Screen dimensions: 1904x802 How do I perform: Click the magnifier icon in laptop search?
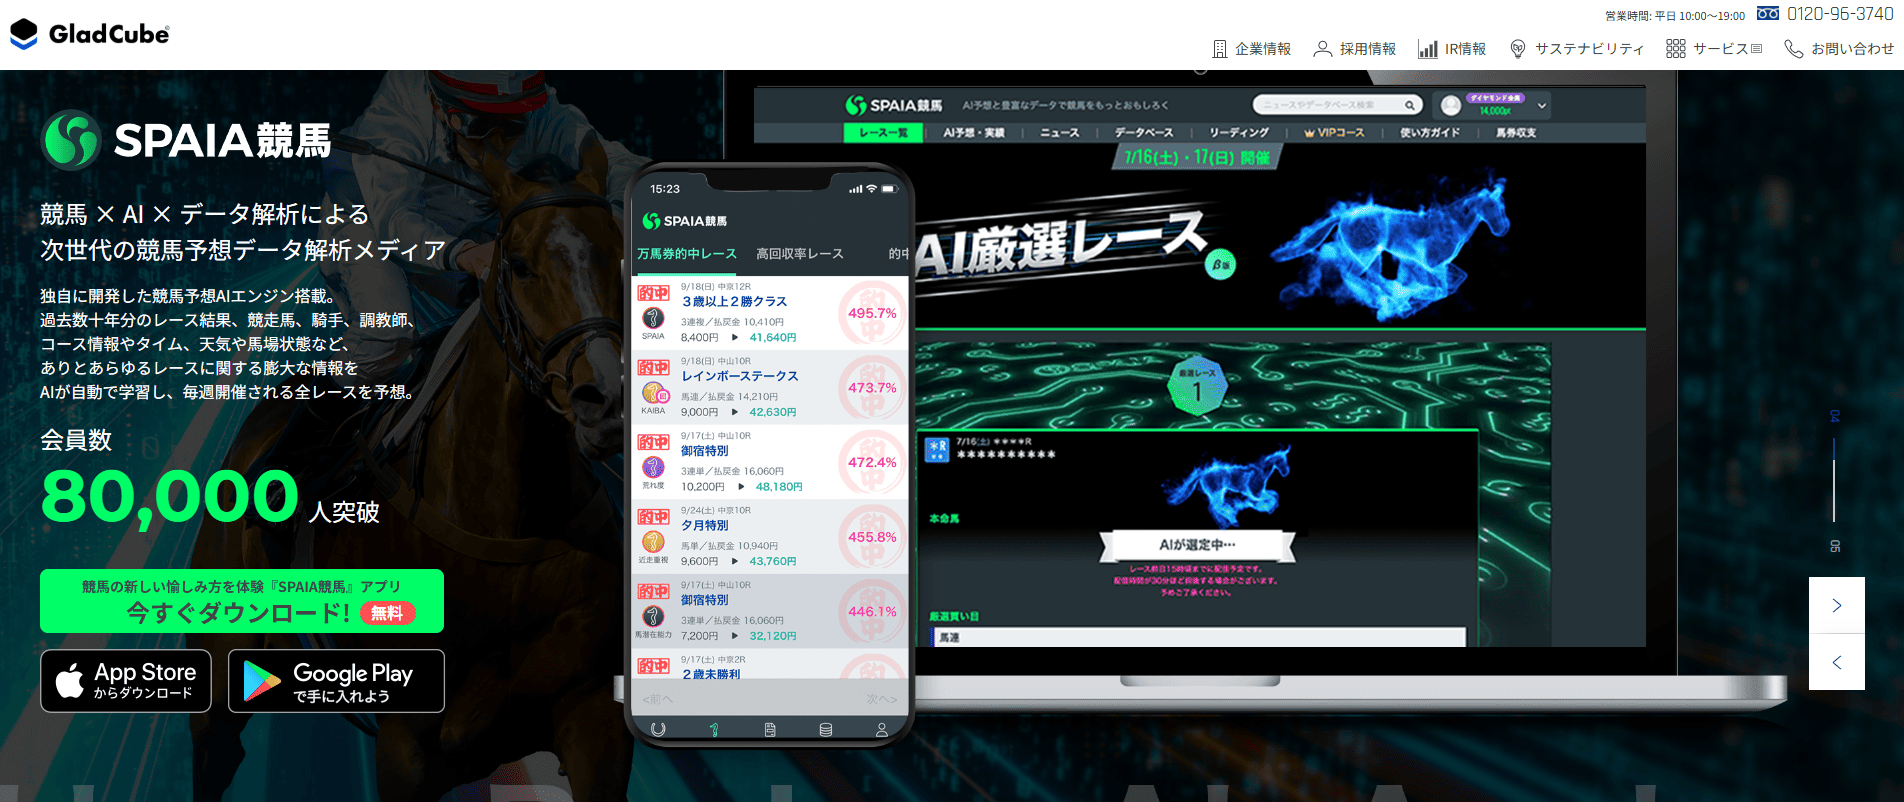[x=1410, y=105]
